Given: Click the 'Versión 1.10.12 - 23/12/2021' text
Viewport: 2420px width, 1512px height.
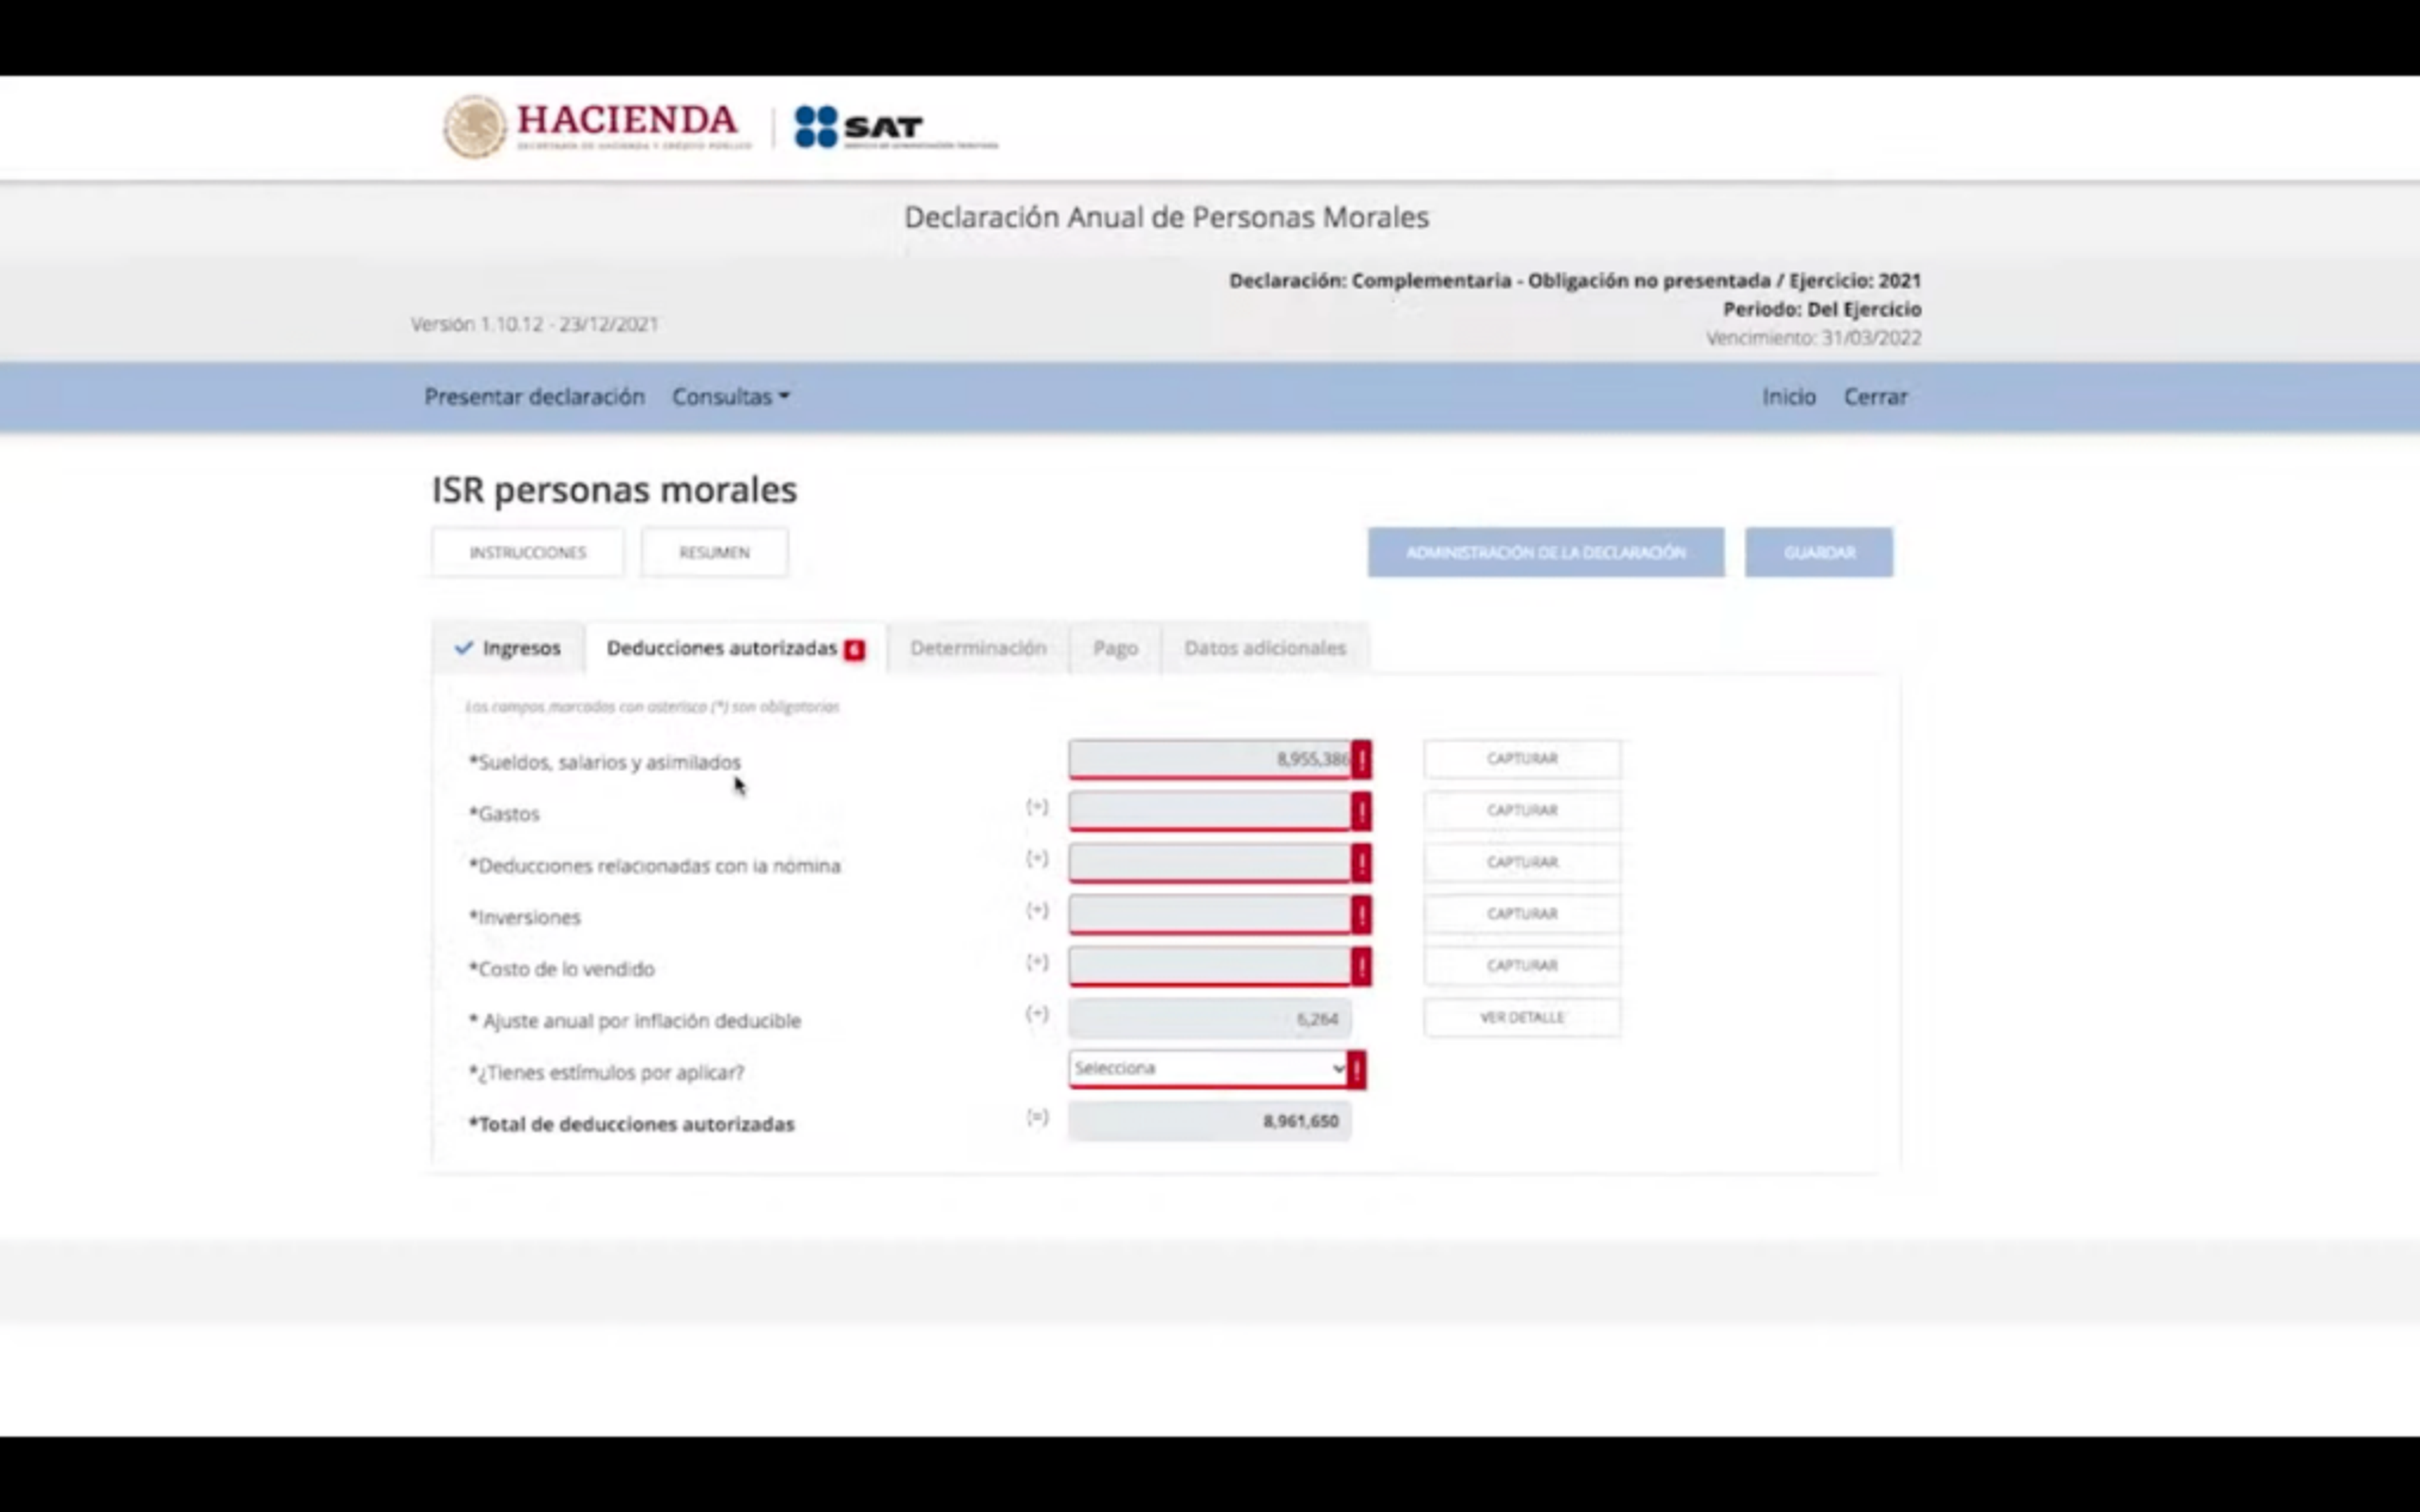Looking at the screenshot, I should [x=534, y=324].
